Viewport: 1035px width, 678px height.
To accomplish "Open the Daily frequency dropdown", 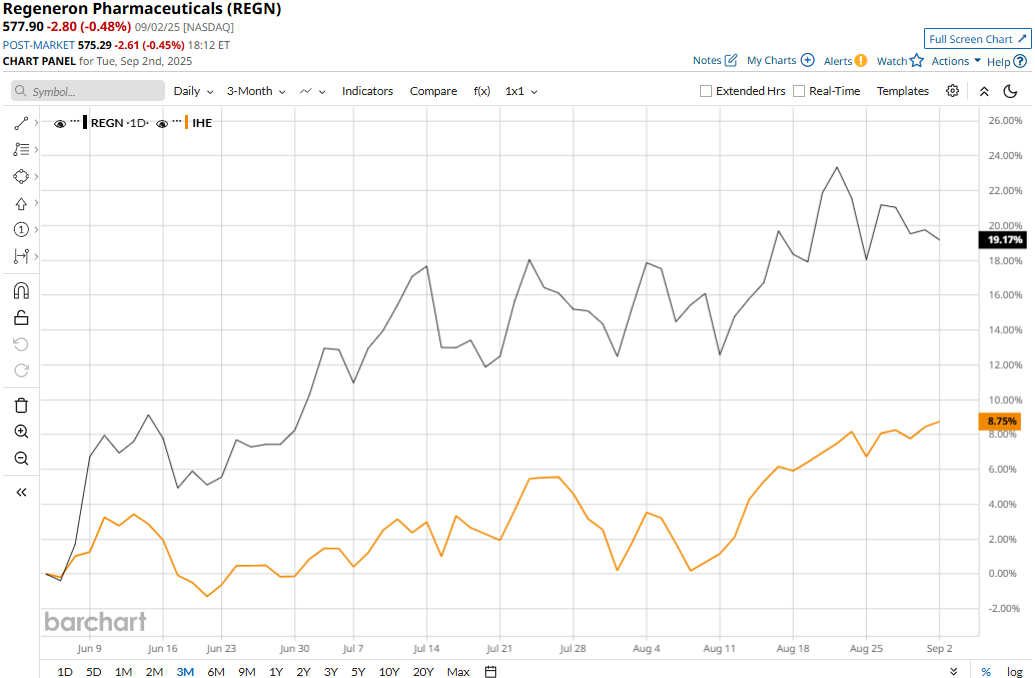I will coord(193,91).
